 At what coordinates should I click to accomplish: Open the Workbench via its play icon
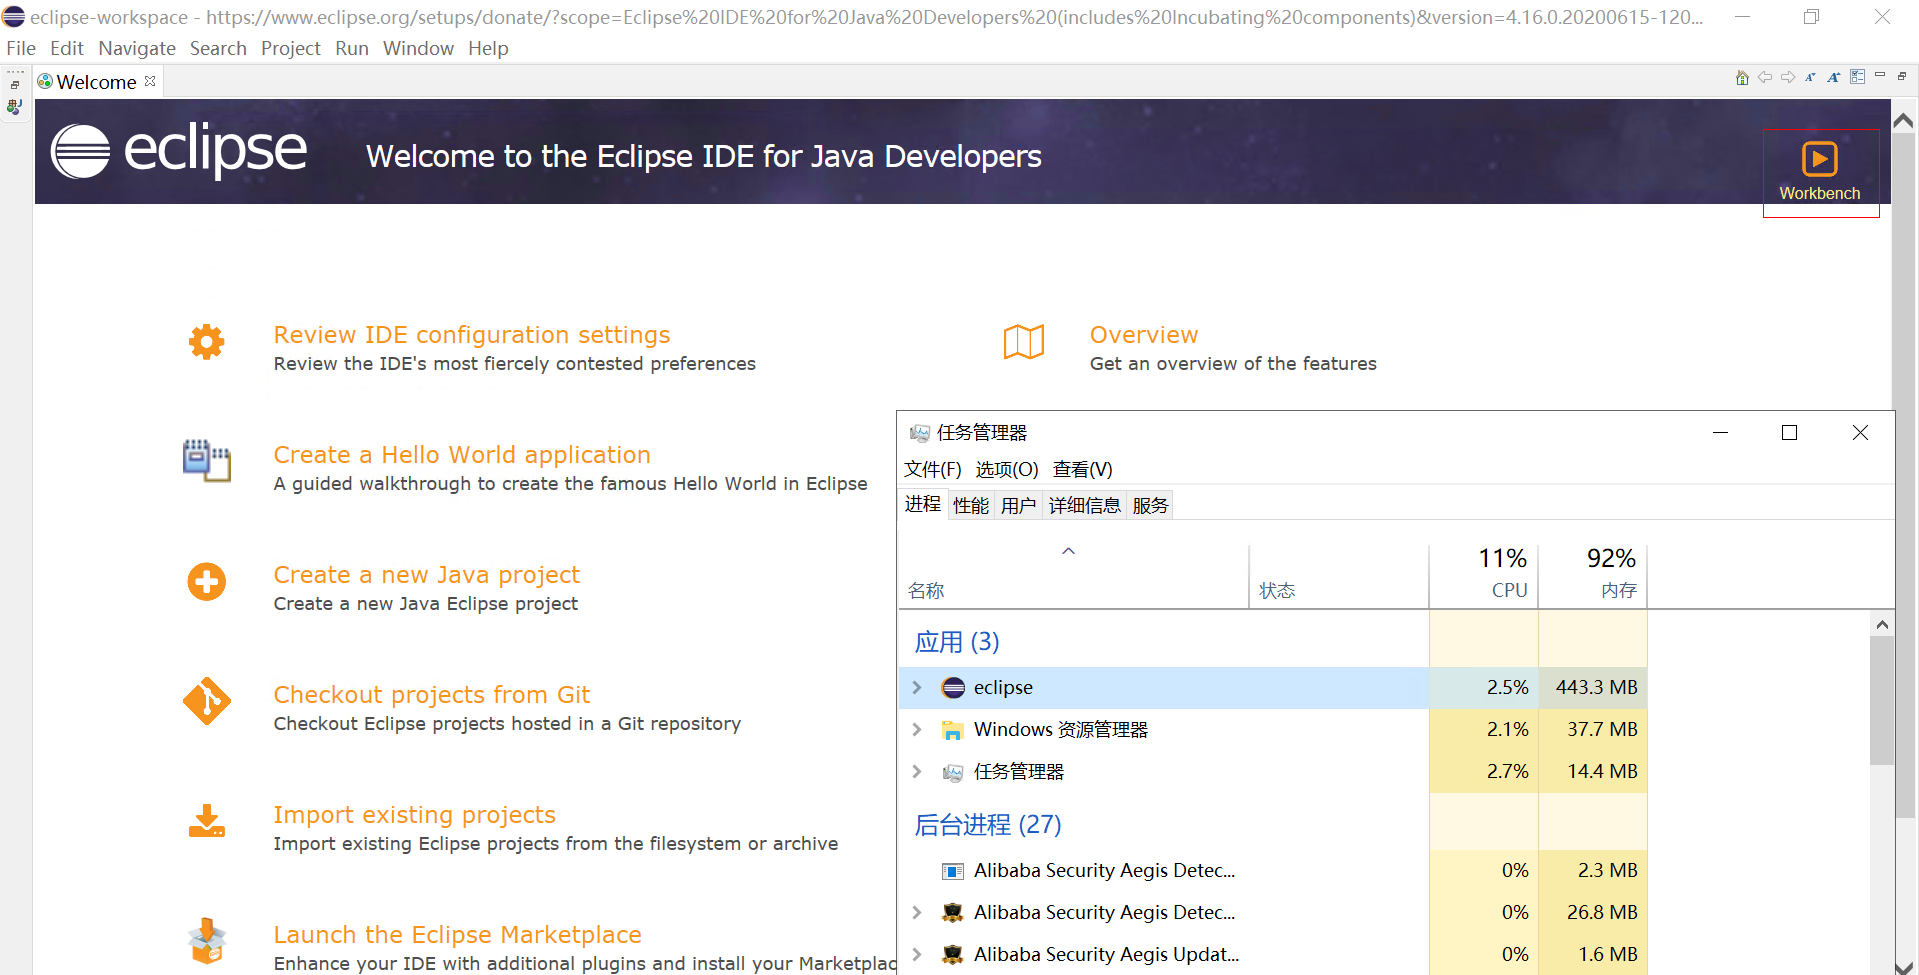click(x=1819, y=159)
